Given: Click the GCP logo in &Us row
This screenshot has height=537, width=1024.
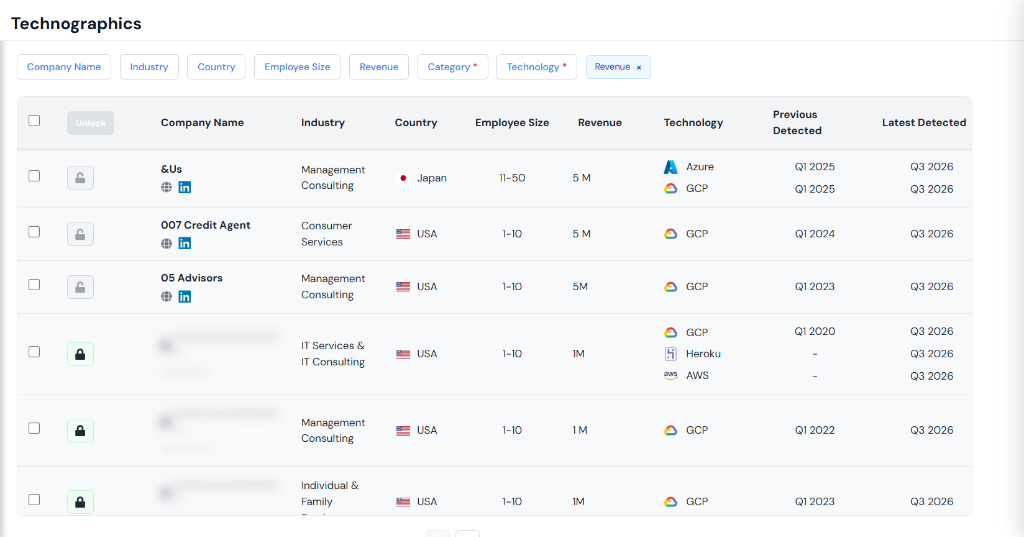Looking at the screenshot, I should (x=671, y=188).
